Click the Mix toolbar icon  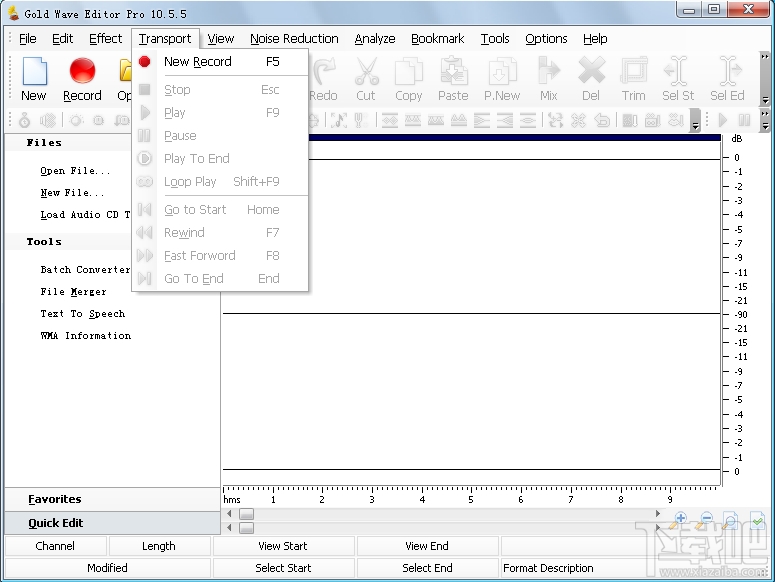[x=549, y=71]
